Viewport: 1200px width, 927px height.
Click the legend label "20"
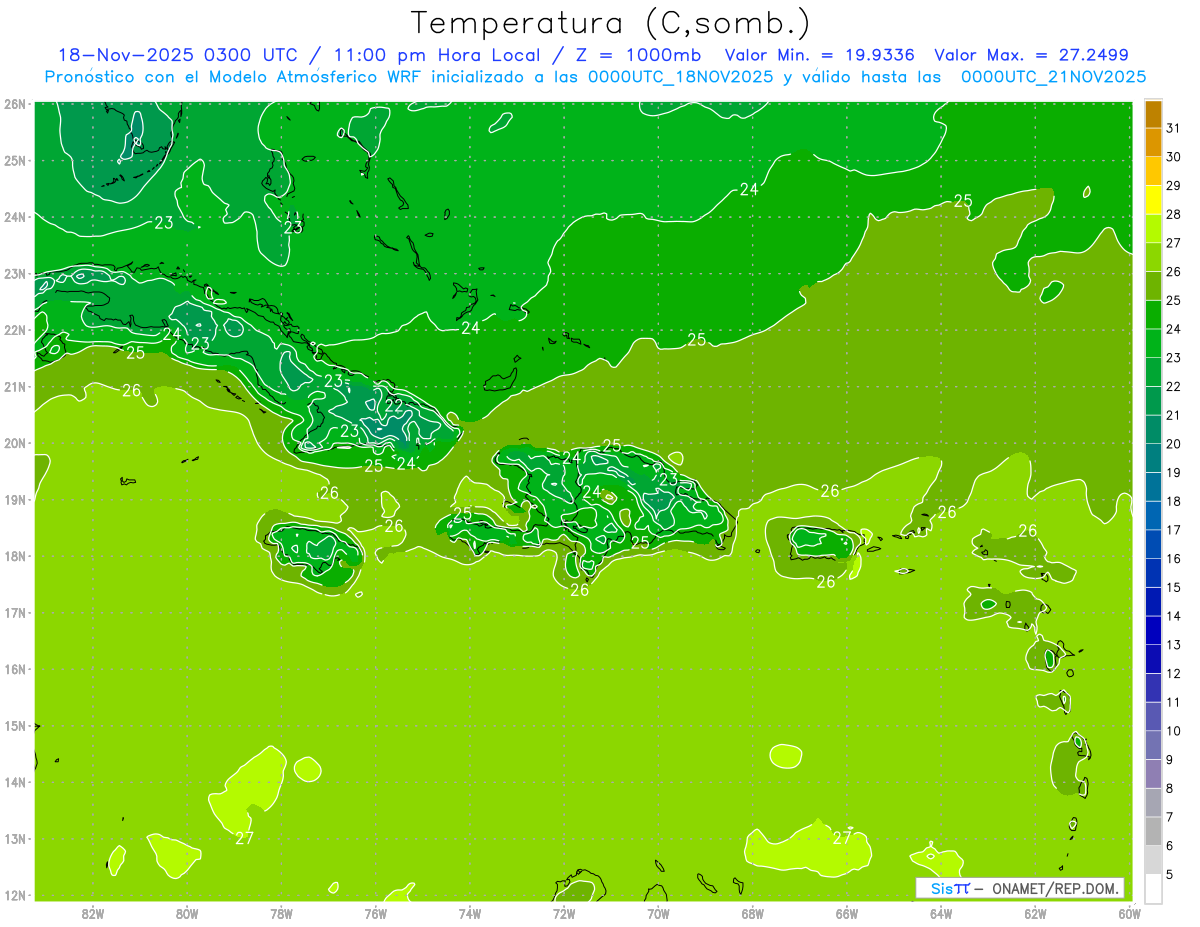coord(1174,444)
